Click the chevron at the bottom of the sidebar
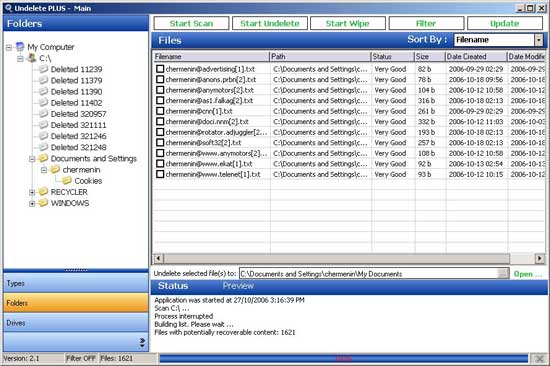Screen dimensions: 550x366 (x=142, y=342)
